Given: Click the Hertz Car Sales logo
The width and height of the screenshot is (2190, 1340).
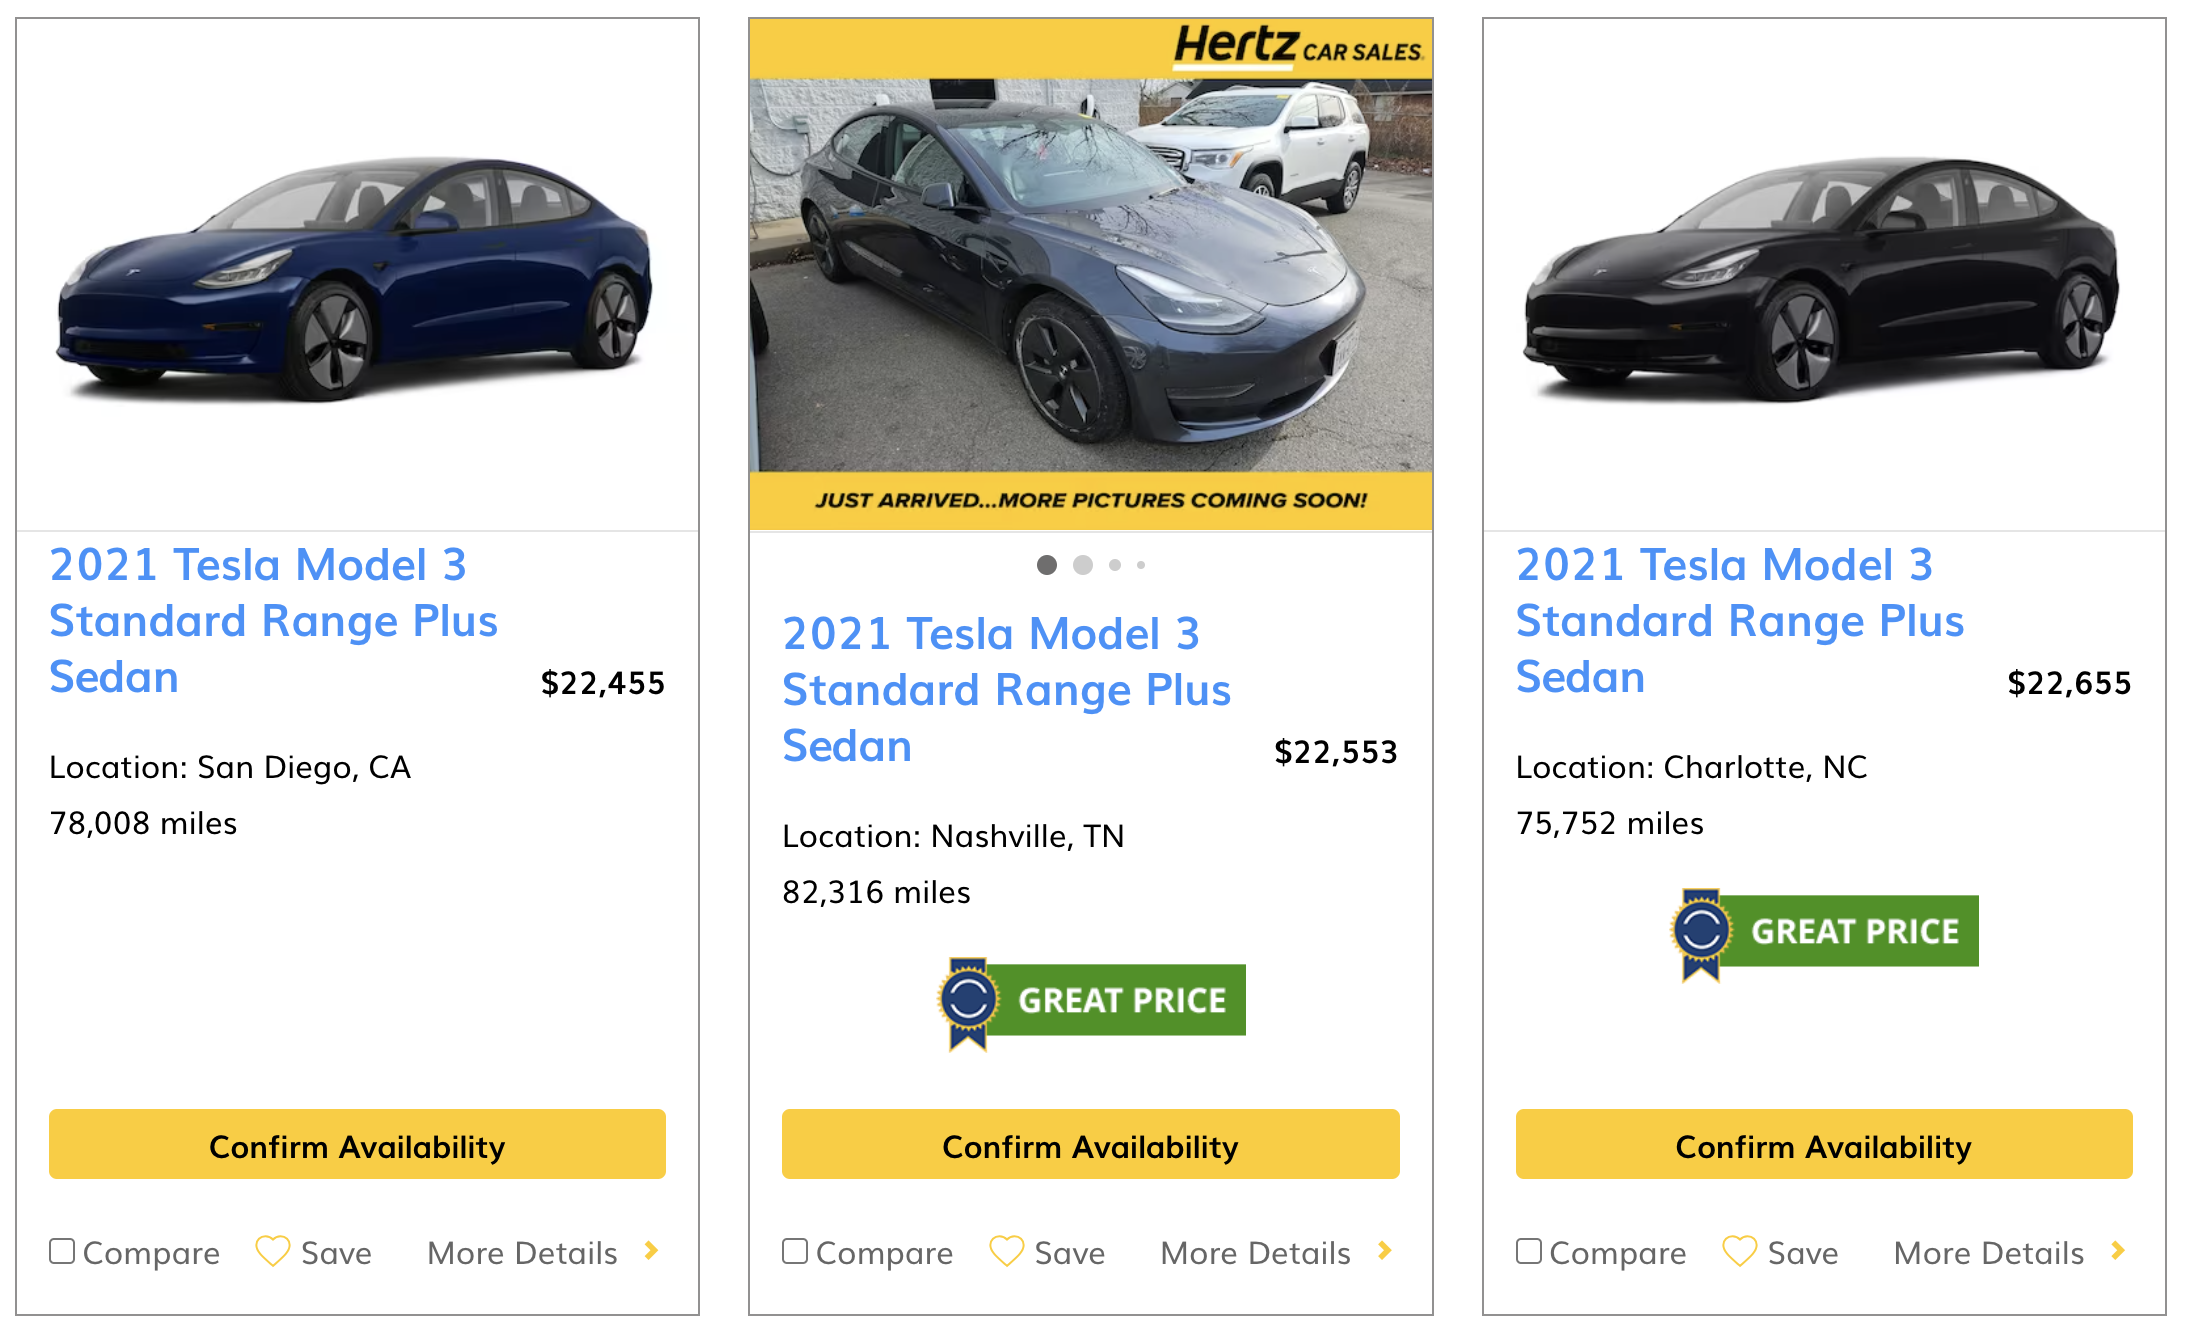Looking at the screenshot, I should (x=1297, y=46).
